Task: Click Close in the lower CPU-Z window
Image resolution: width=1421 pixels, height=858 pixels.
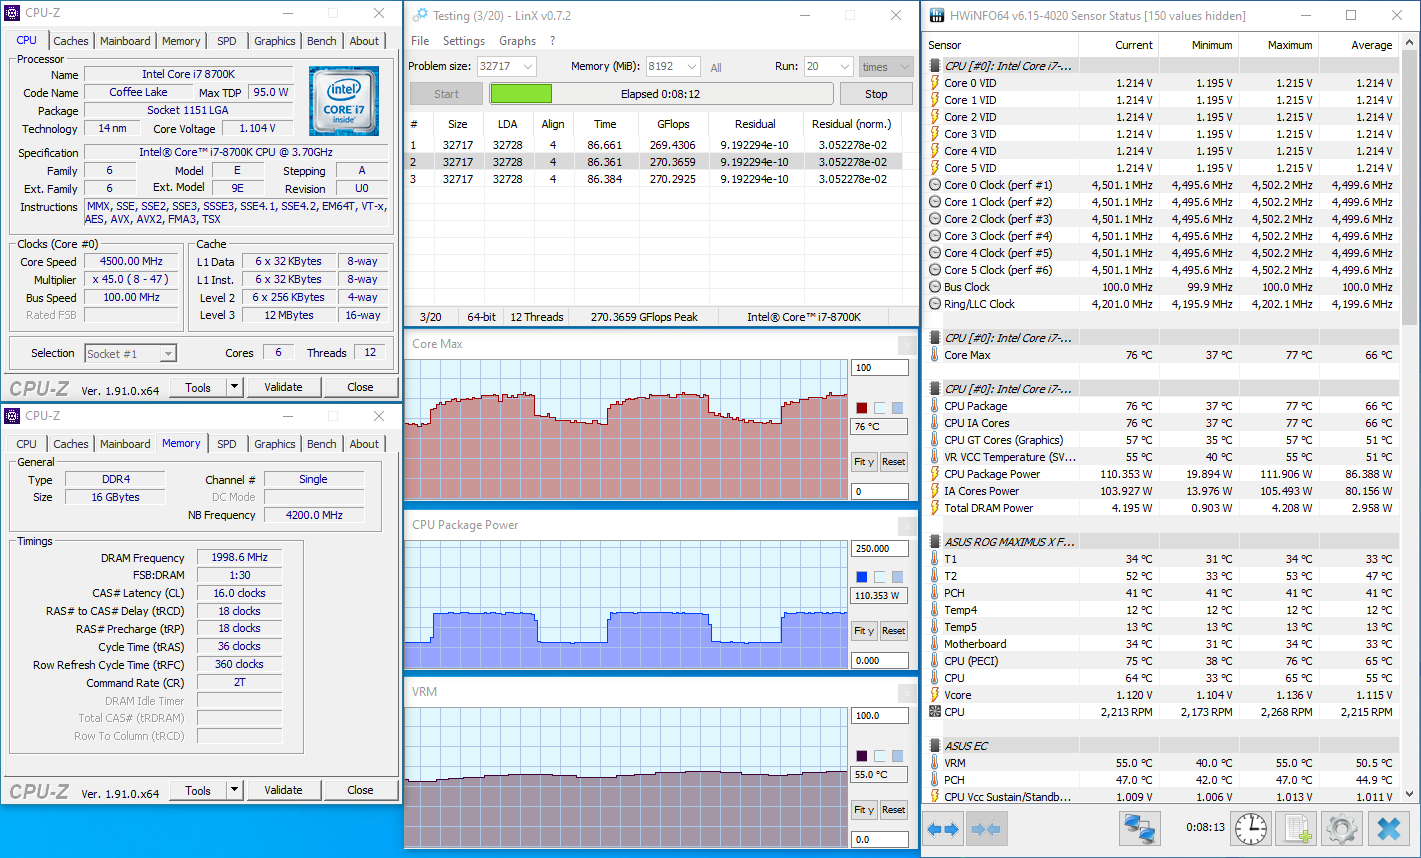Action: (360, 790)
